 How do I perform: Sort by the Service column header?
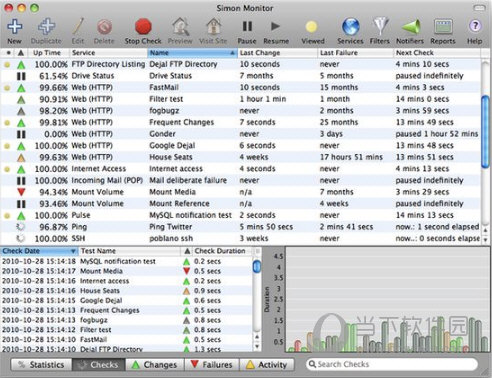(x=108, y=53)
